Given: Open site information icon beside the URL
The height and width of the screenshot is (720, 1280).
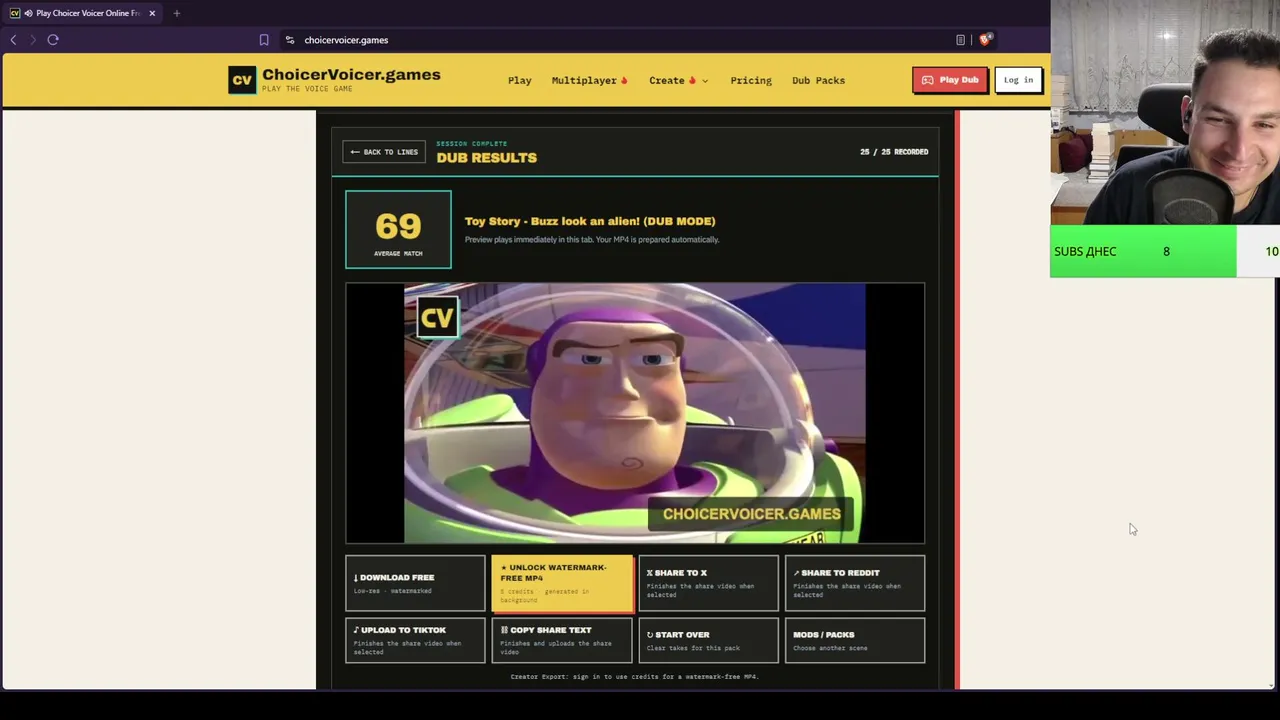Looking at the screenshot, I should (290, 40).
